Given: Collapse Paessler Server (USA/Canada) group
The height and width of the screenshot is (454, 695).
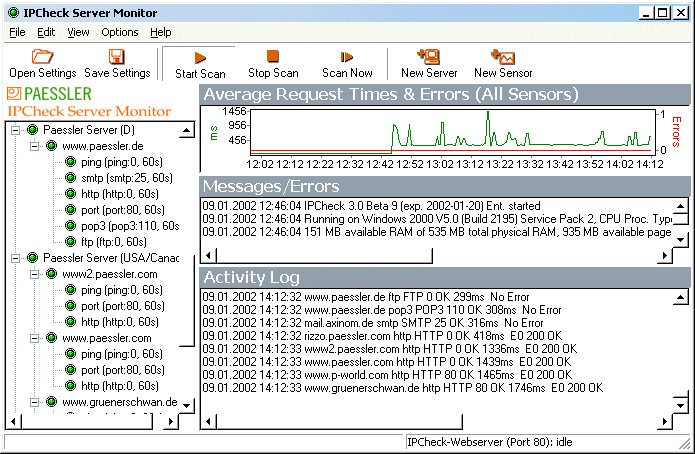Looking at the screenshot, I should (16, 258).
